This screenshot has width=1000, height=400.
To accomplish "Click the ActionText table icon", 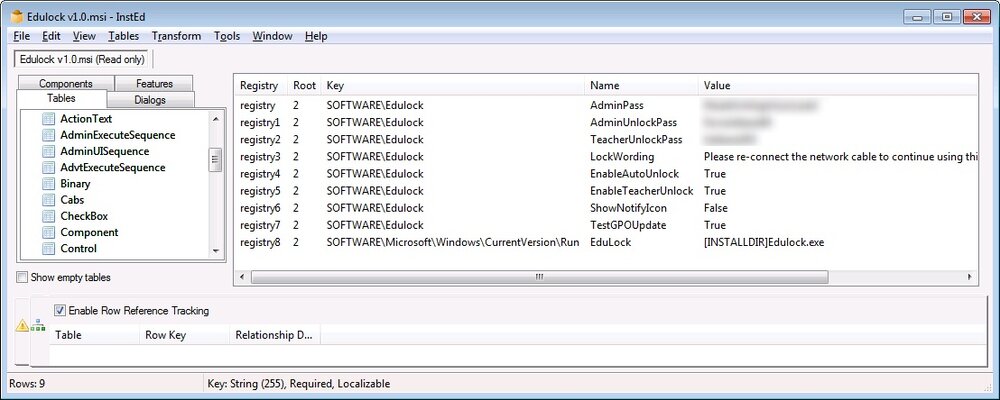I will point(48,119).
